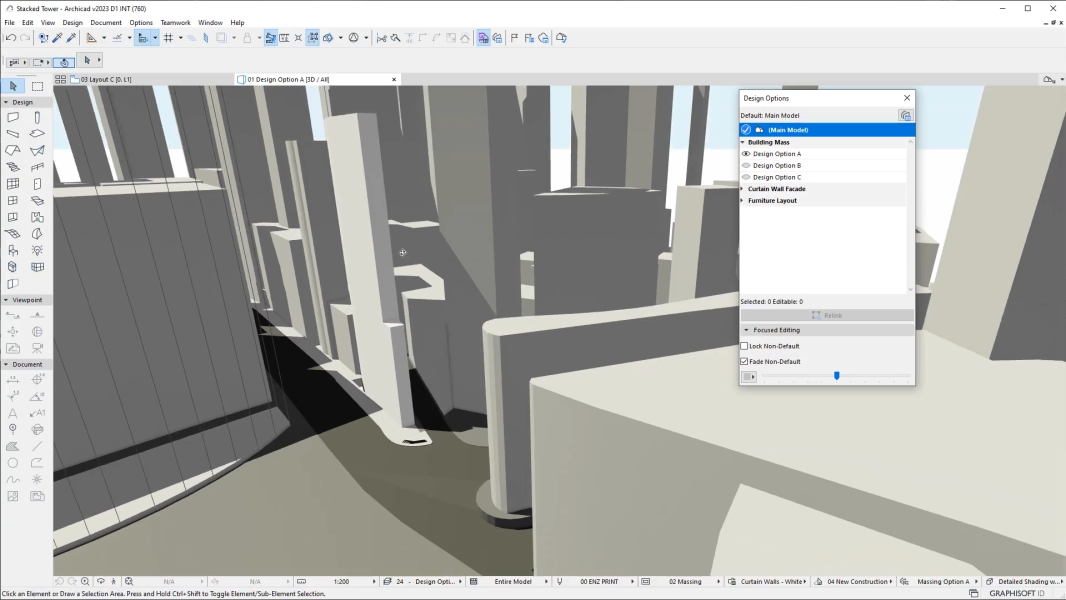
Task: Activate the Main Model checkmark
Action: (746, 130)
